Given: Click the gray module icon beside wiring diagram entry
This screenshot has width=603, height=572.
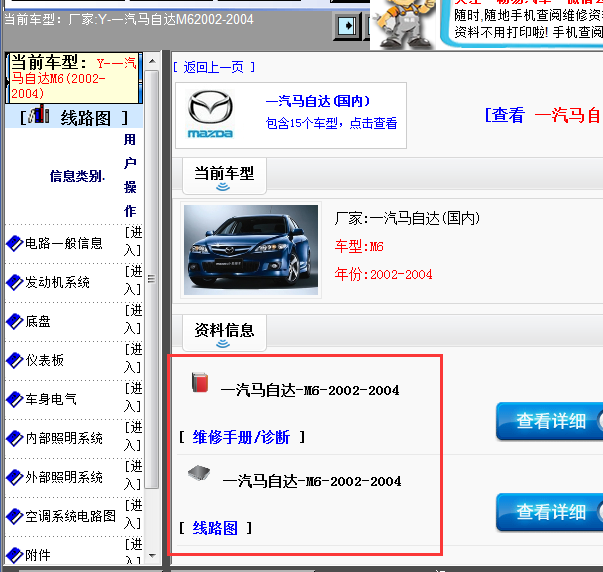Looking at the screenshot, I should coord(199,472).
